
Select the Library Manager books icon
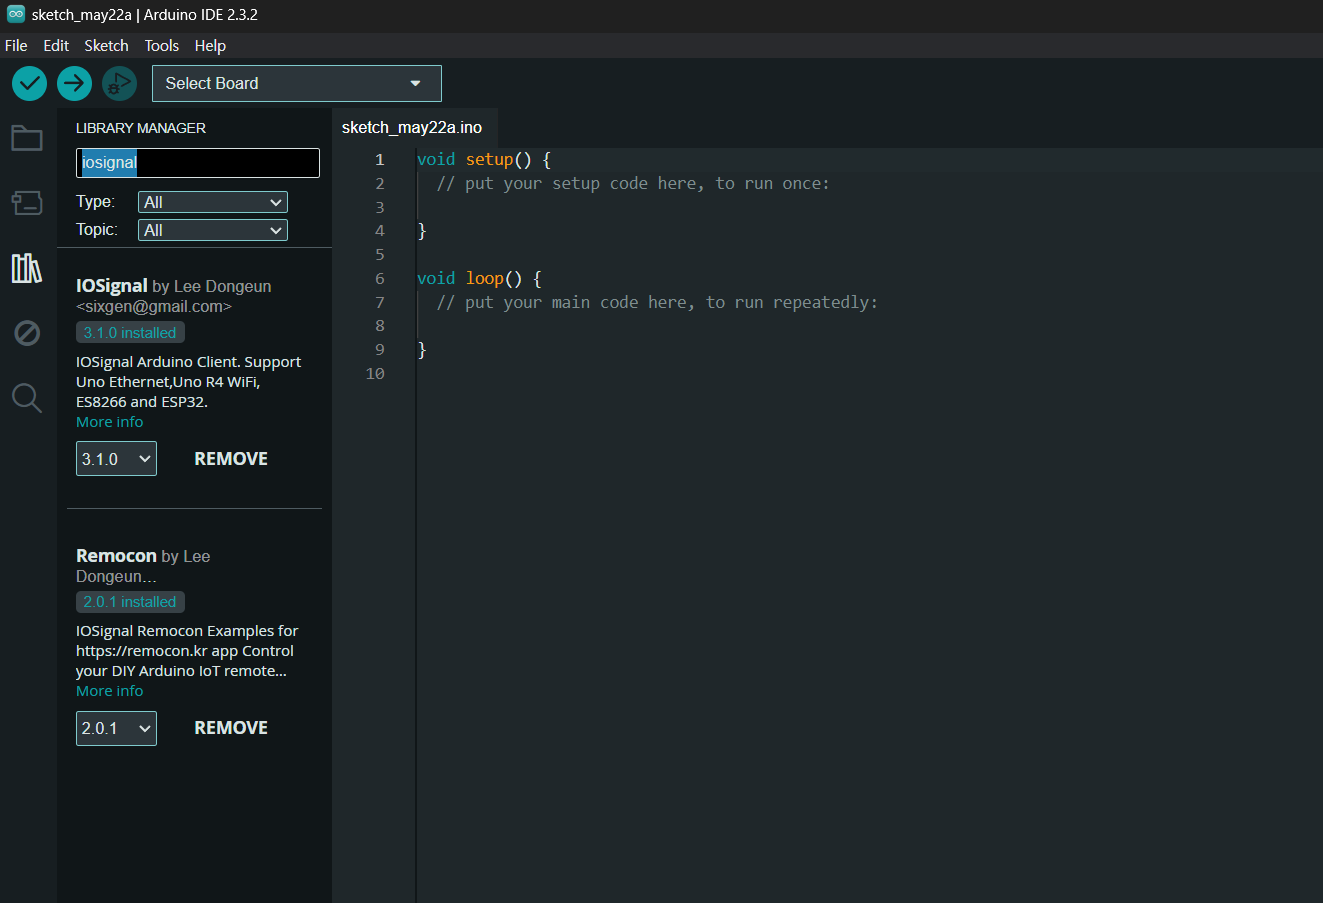27,268
